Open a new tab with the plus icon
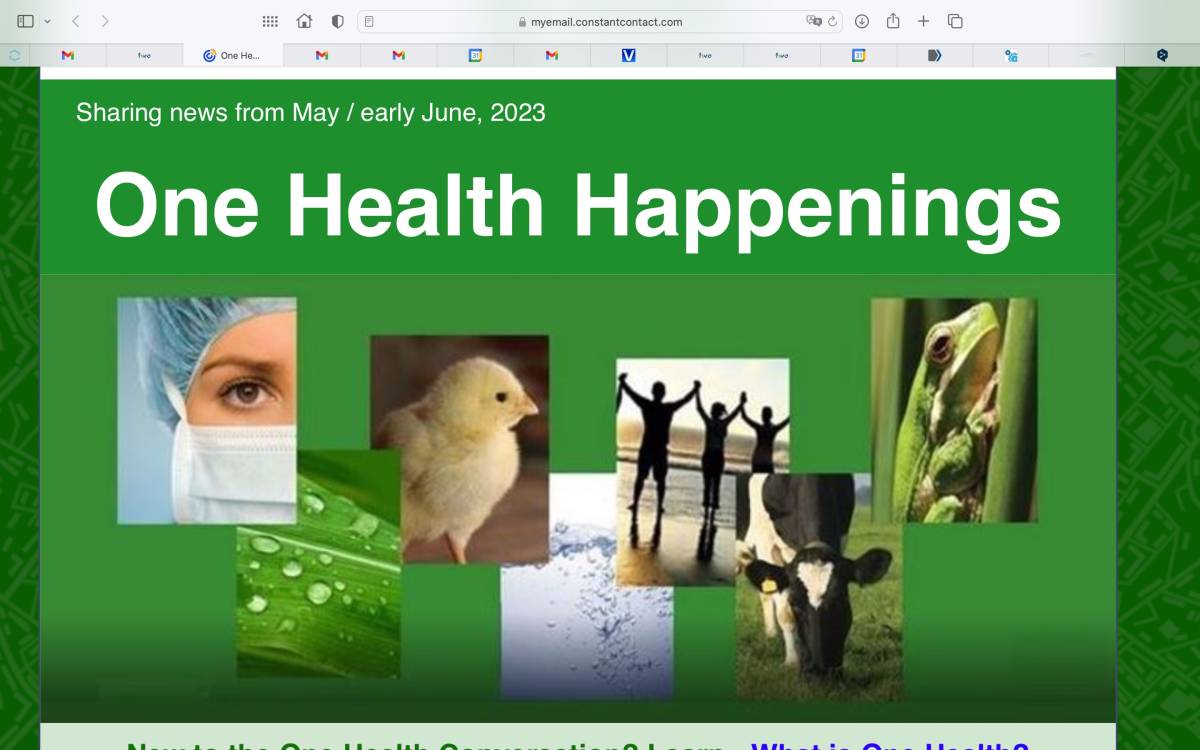The height and width of the screenshot is (750, 1200). click(x=922, y=21)
